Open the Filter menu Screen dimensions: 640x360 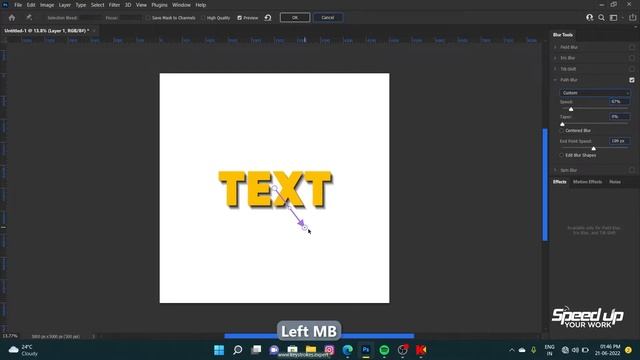[x=114, y=5]
